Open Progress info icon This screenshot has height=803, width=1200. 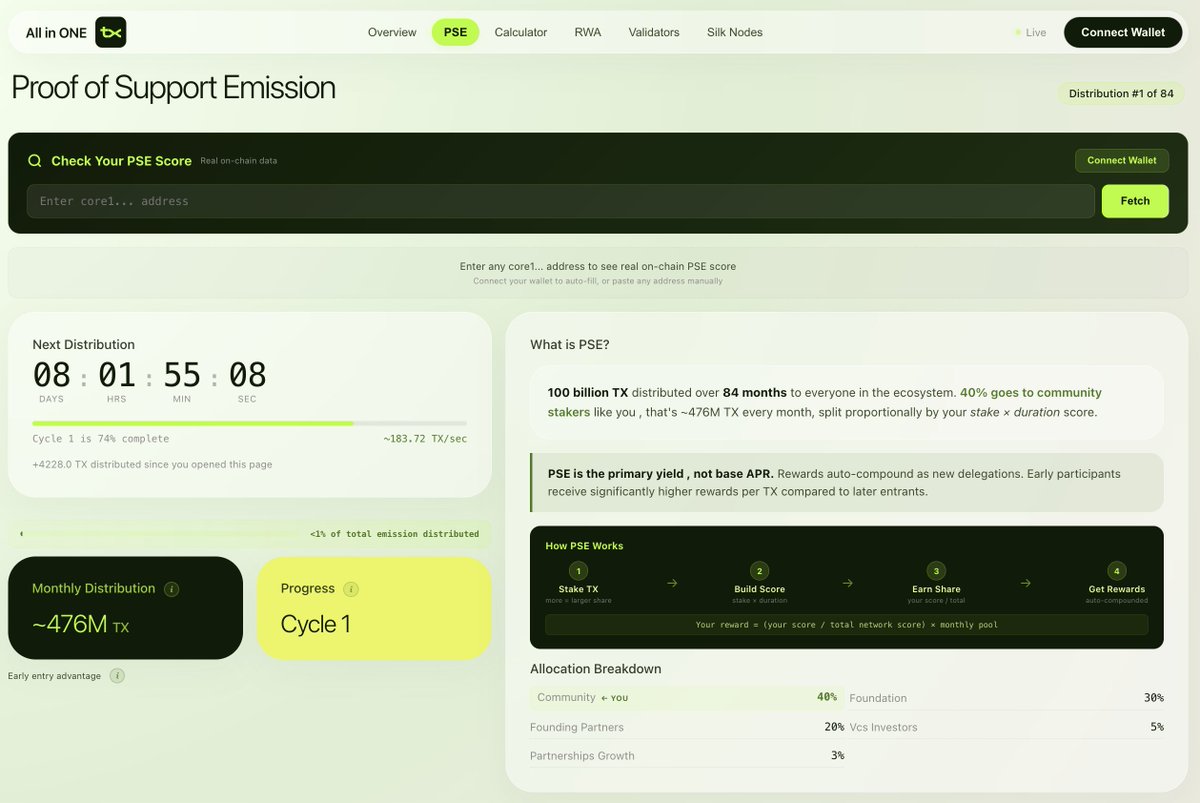[351, 589]
